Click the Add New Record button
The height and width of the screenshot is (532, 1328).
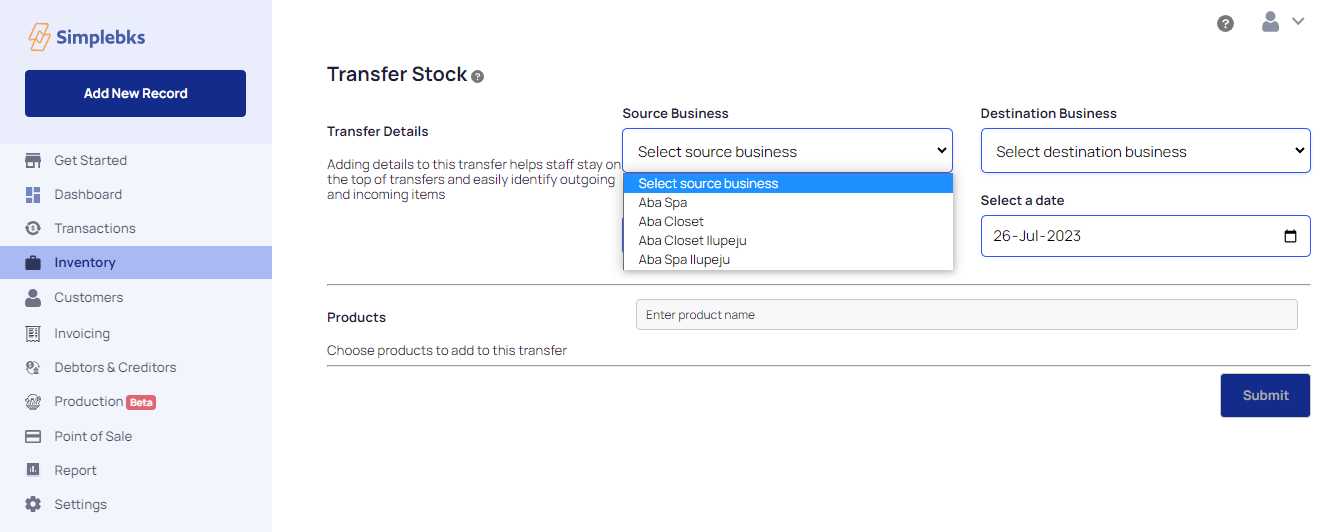click(x=135, y=93)
